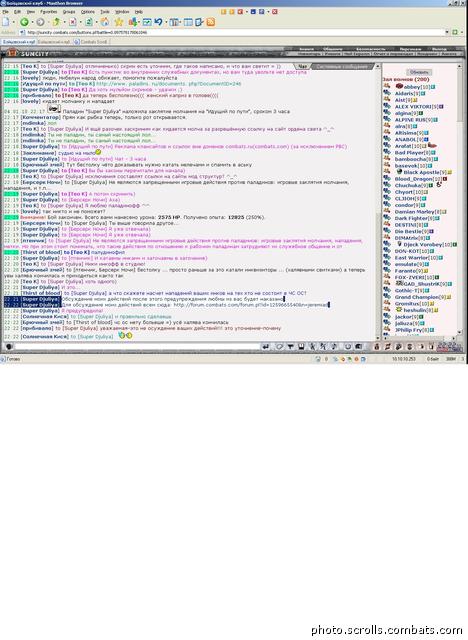This screenshot has width=468, height=640.
Task: Click the green Back navigation button
Action: [x=24, y=22]
